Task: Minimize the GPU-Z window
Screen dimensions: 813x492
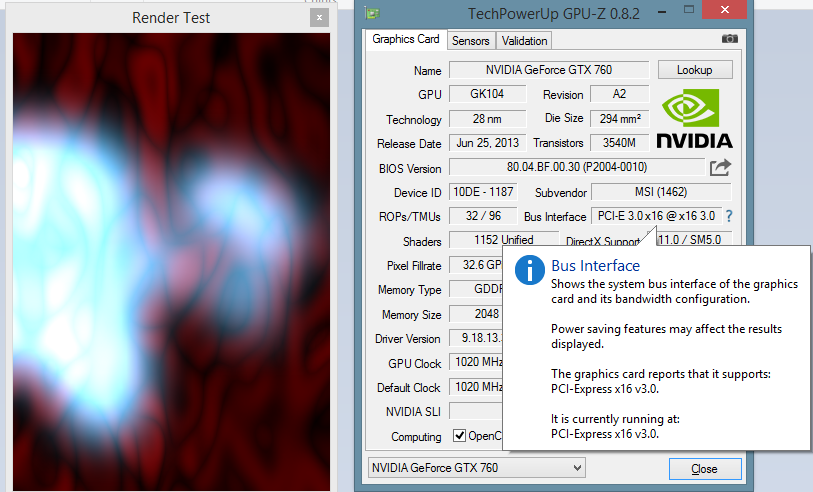Action: [662, 11]
